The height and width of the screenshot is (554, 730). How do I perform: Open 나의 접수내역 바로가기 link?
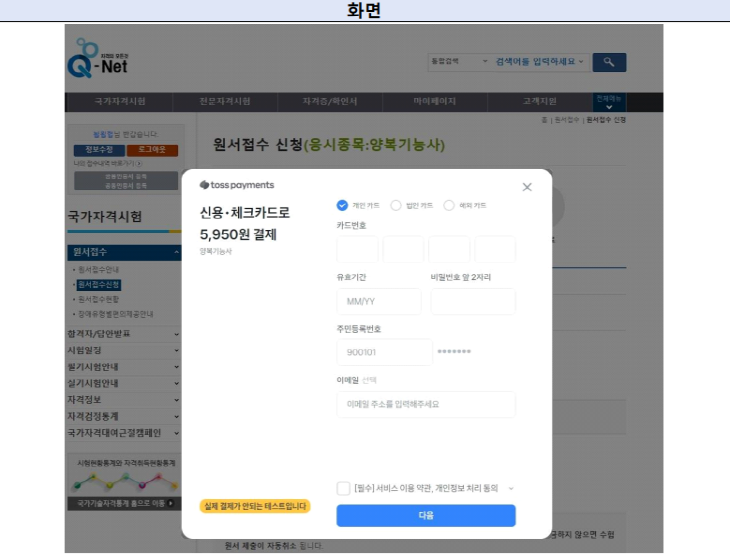pyautogui.click(x=108, y=163)
